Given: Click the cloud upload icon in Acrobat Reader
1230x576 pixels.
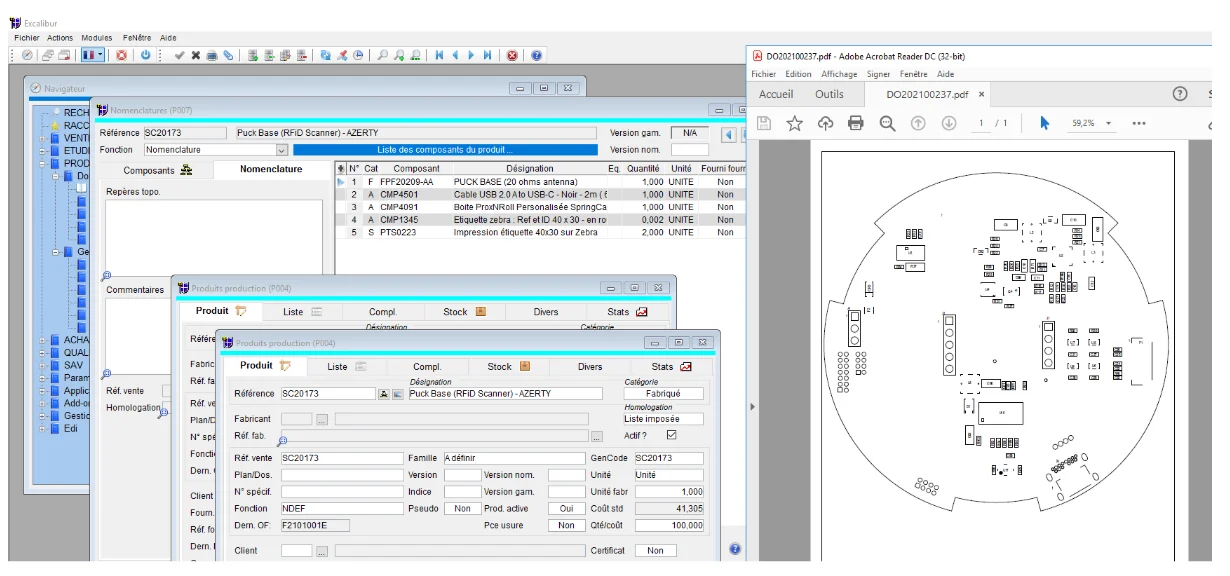Looking at the screenshot, I should tap(825, 123).
